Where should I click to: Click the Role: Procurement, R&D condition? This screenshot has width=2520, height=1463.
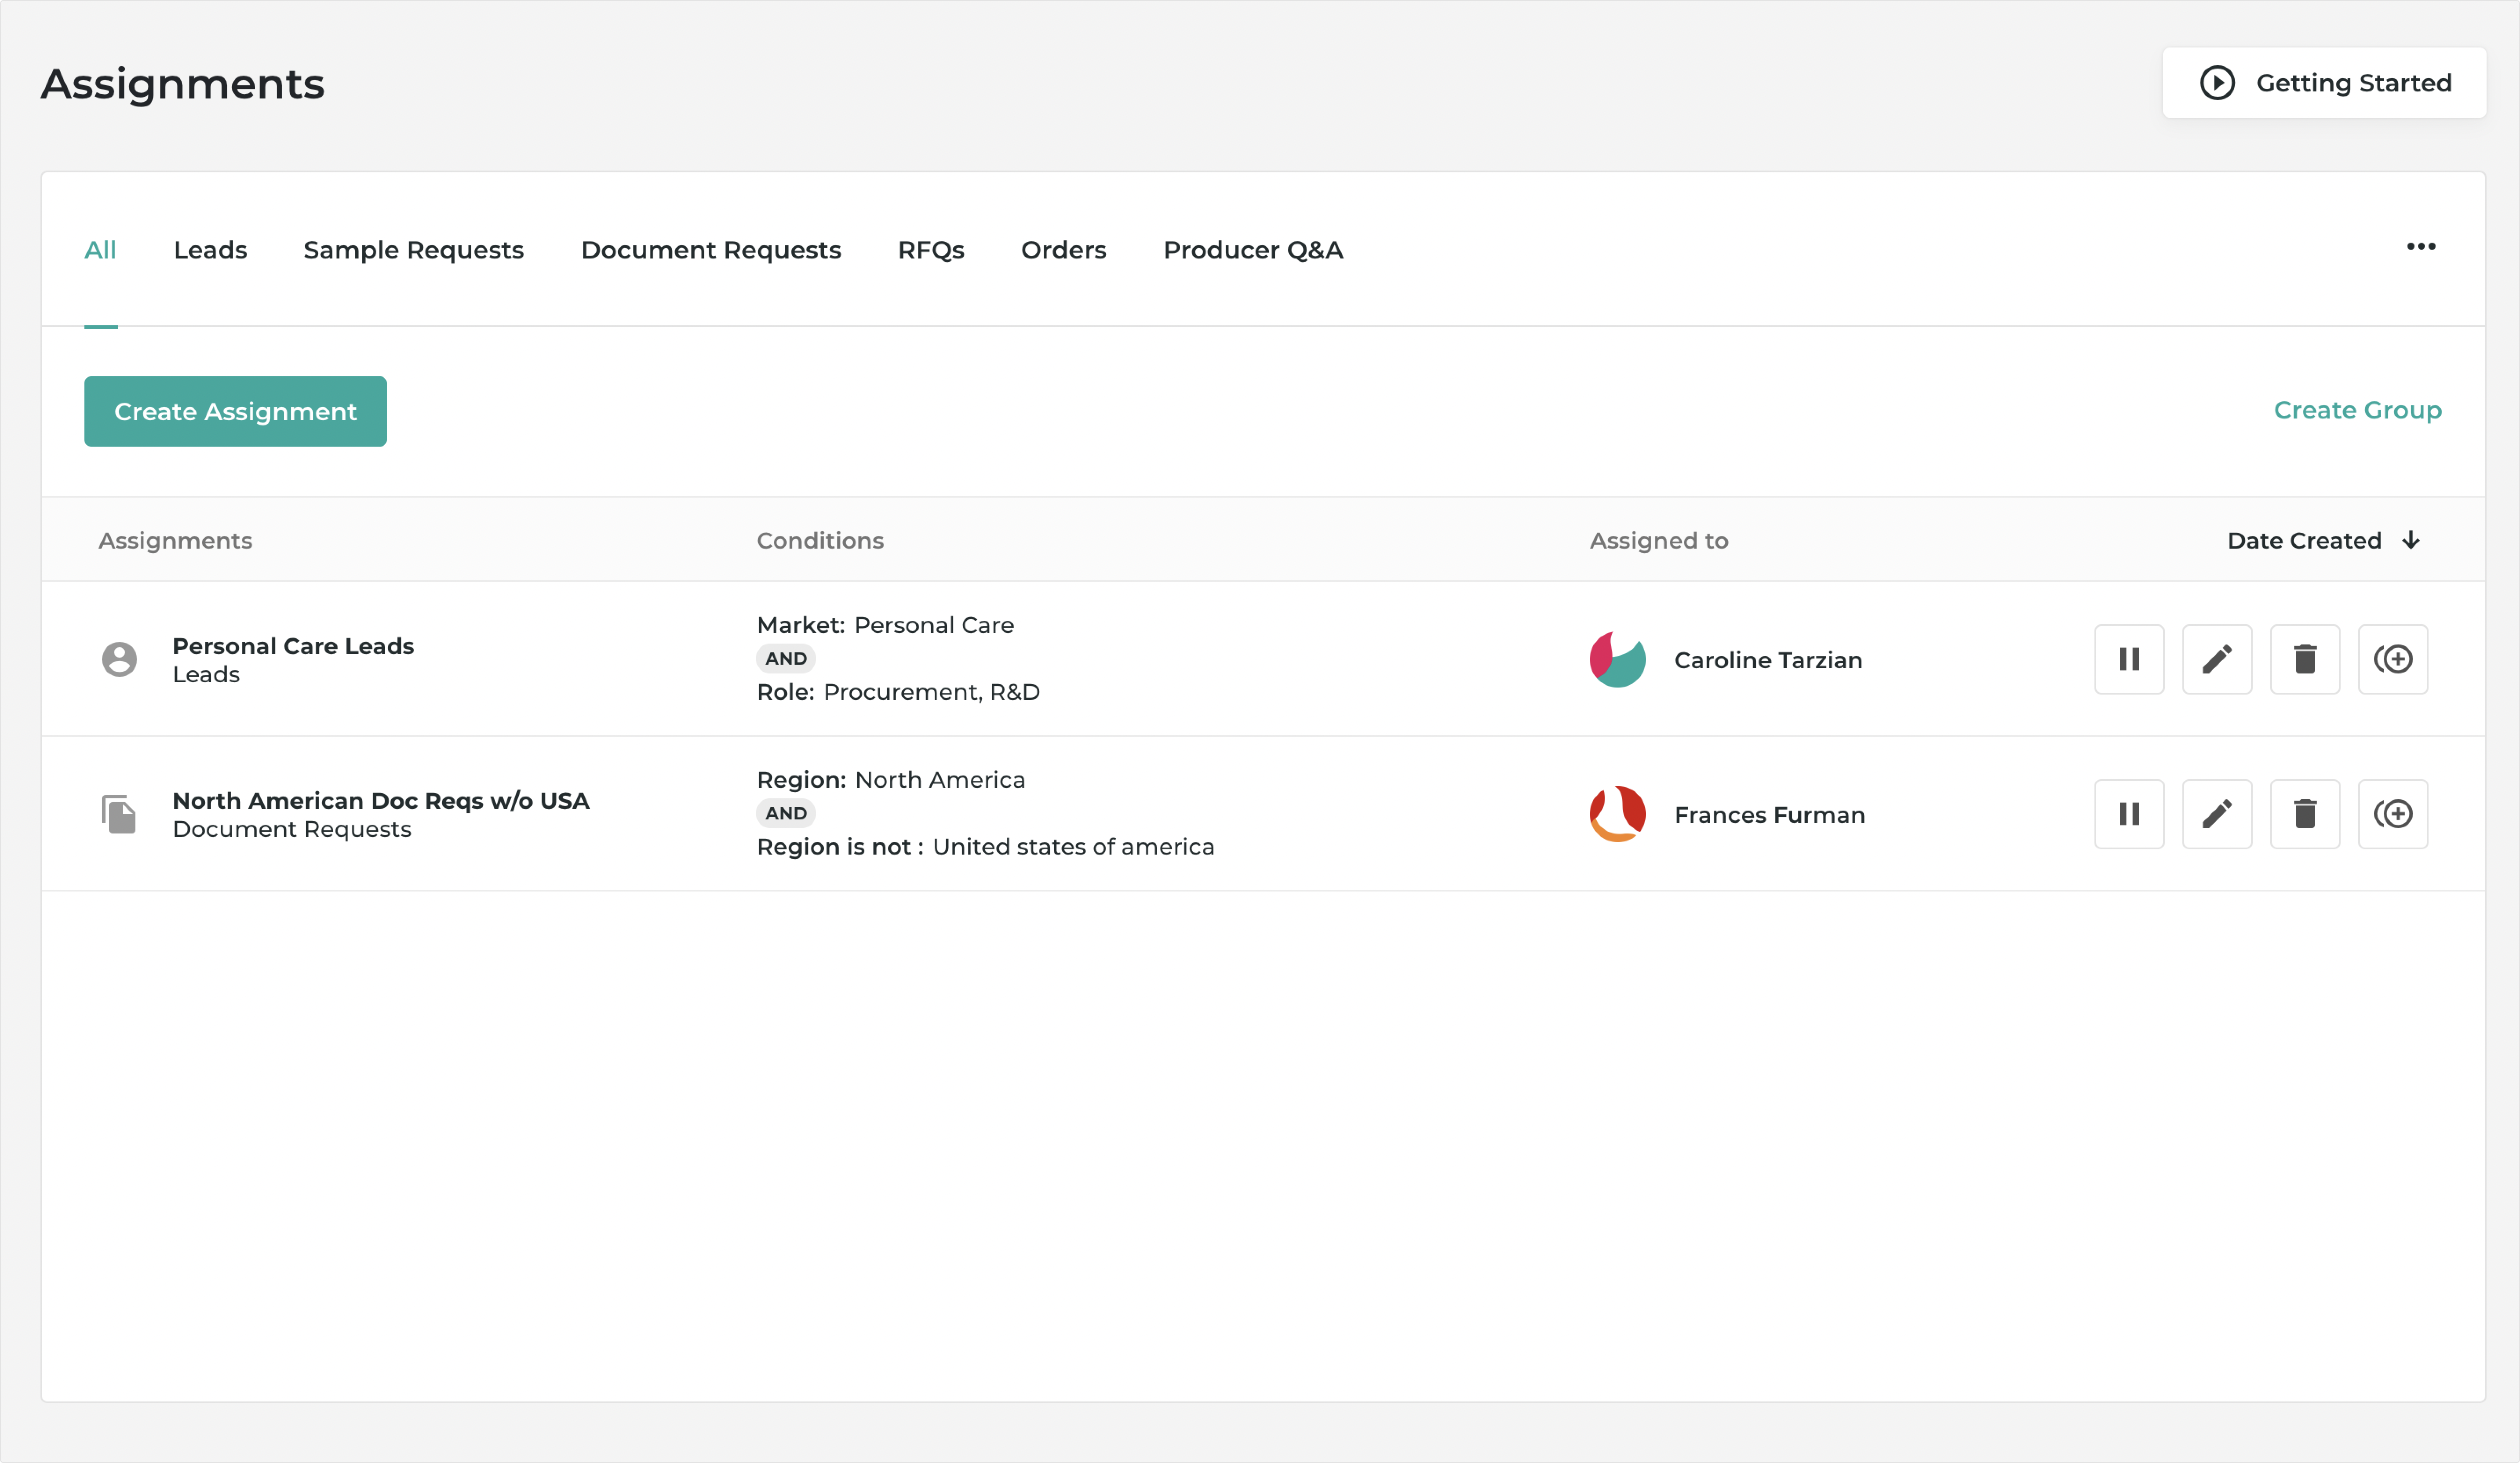[898, 692]
